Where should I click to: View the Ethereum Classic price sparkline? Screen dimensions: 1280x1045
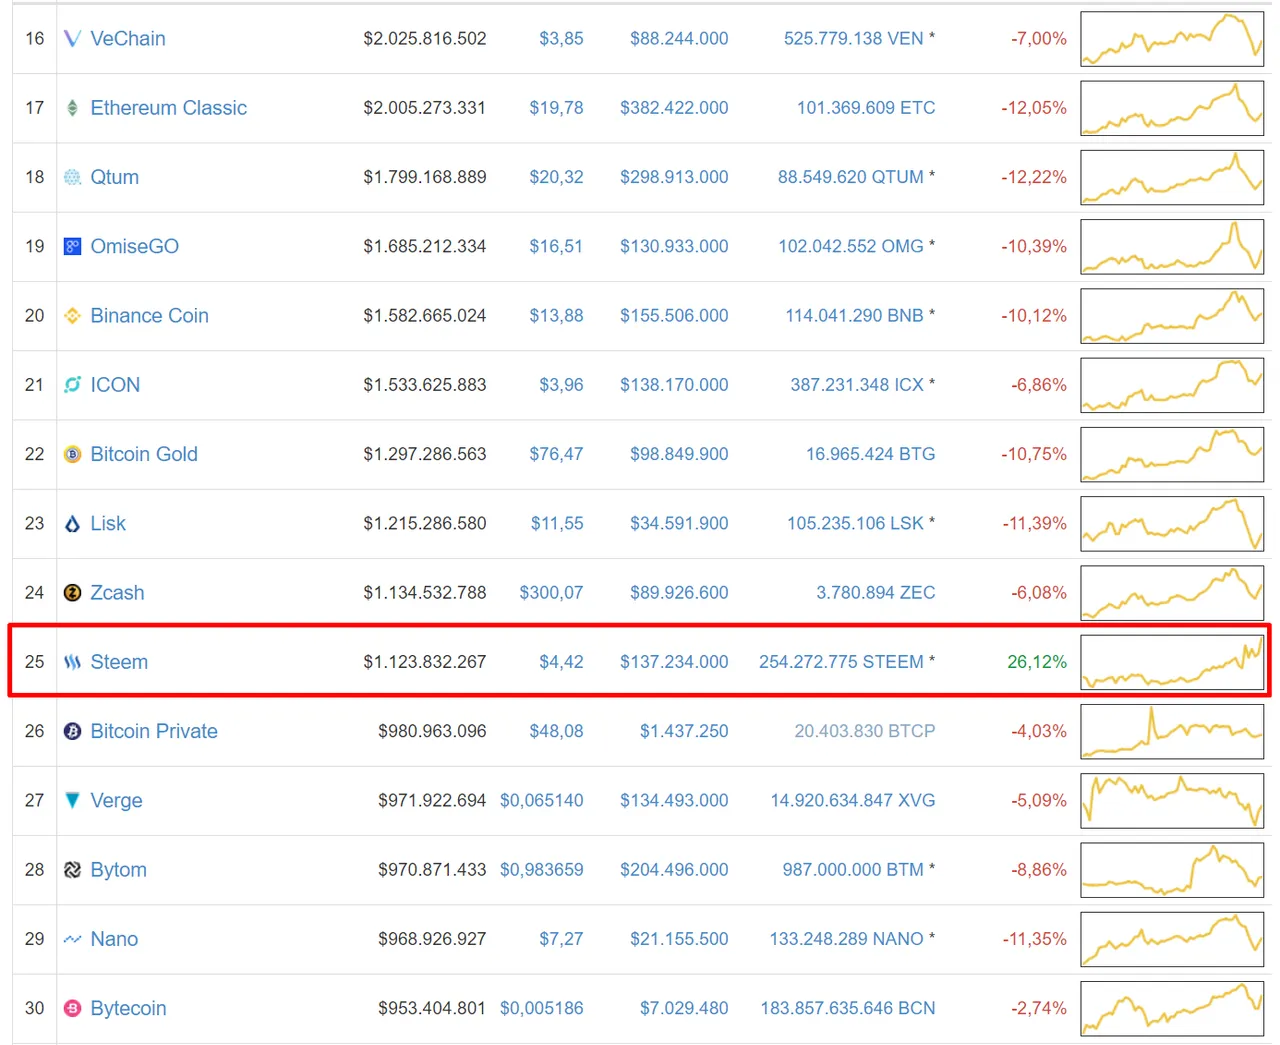tap(1172, 108)
